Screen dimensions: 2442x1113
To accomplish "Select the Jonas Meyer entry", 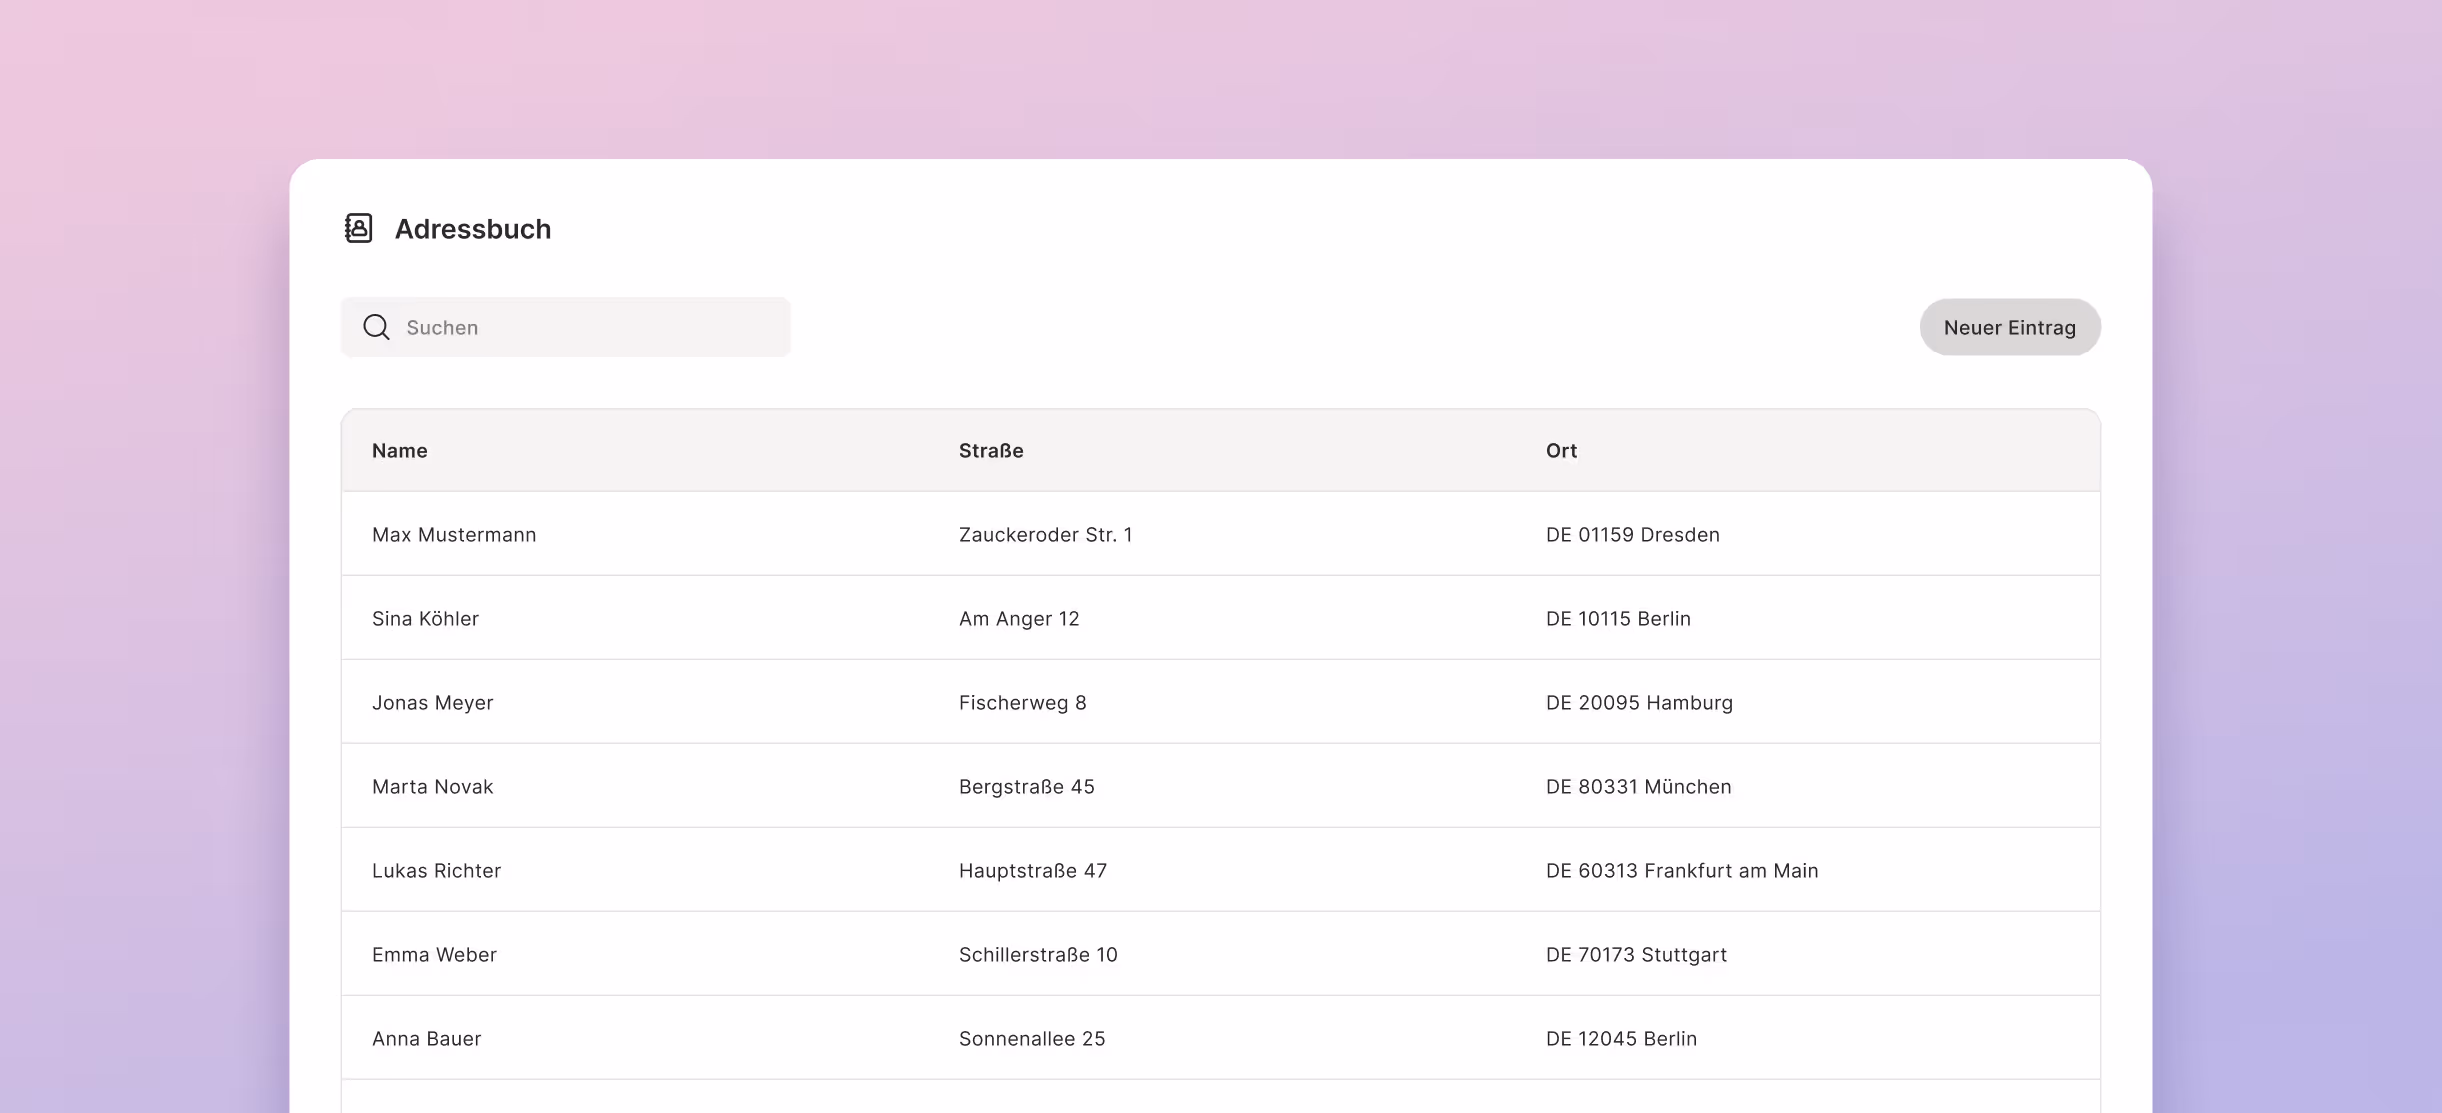I will pos(432,703).
